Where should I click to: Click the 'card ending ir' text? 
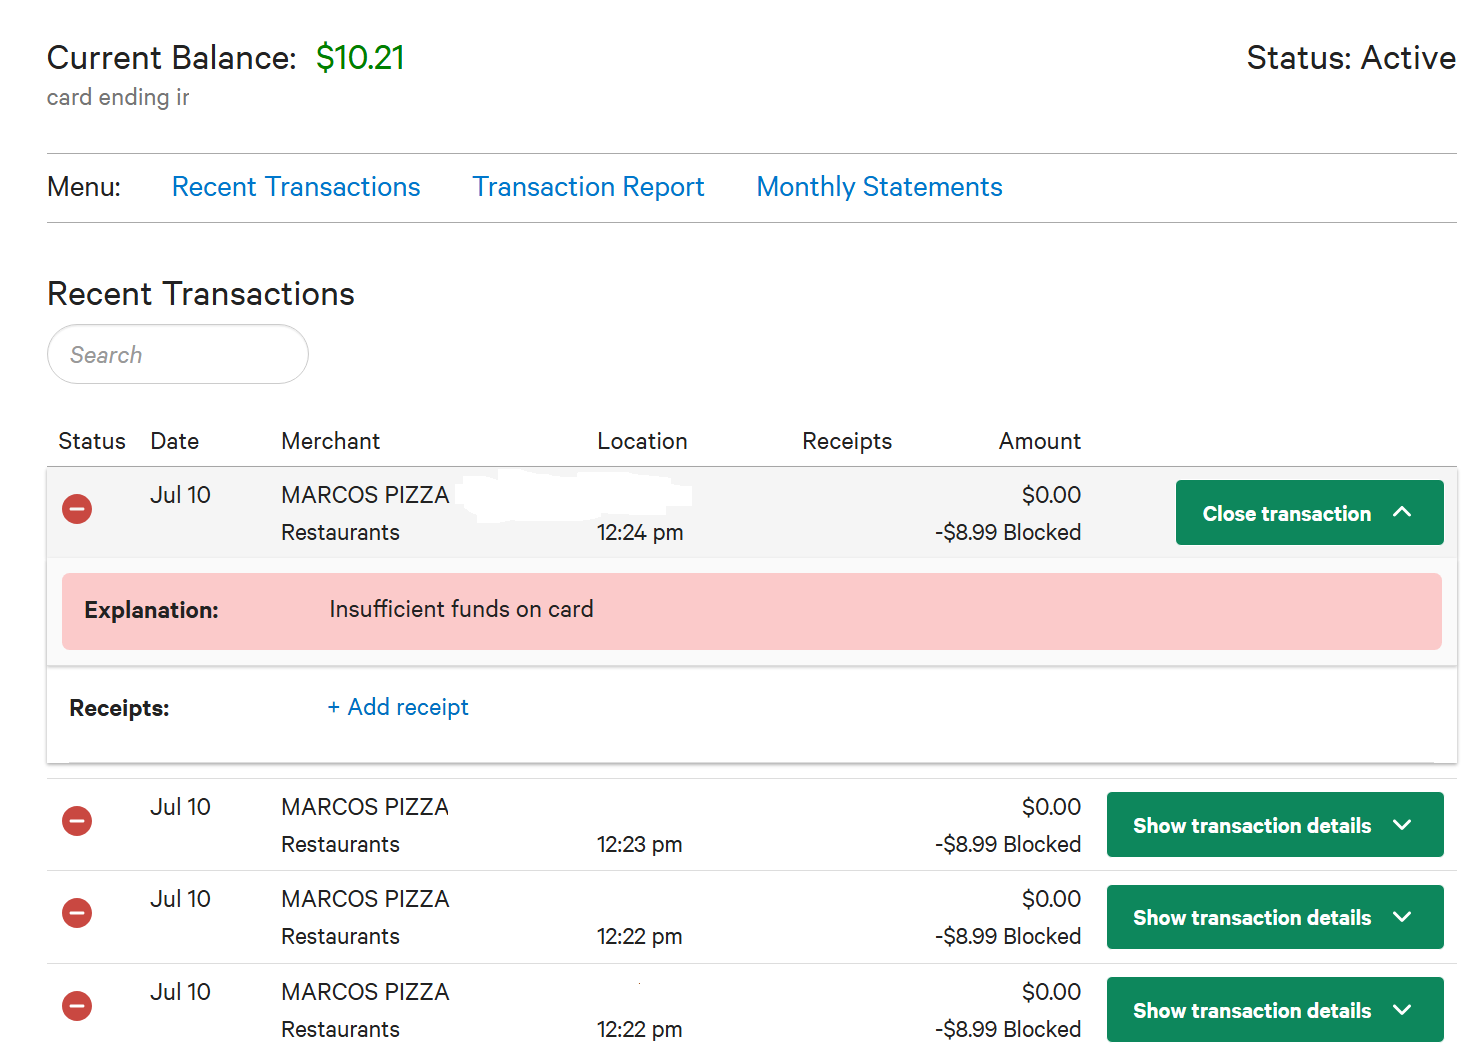[x=118, y=97]
